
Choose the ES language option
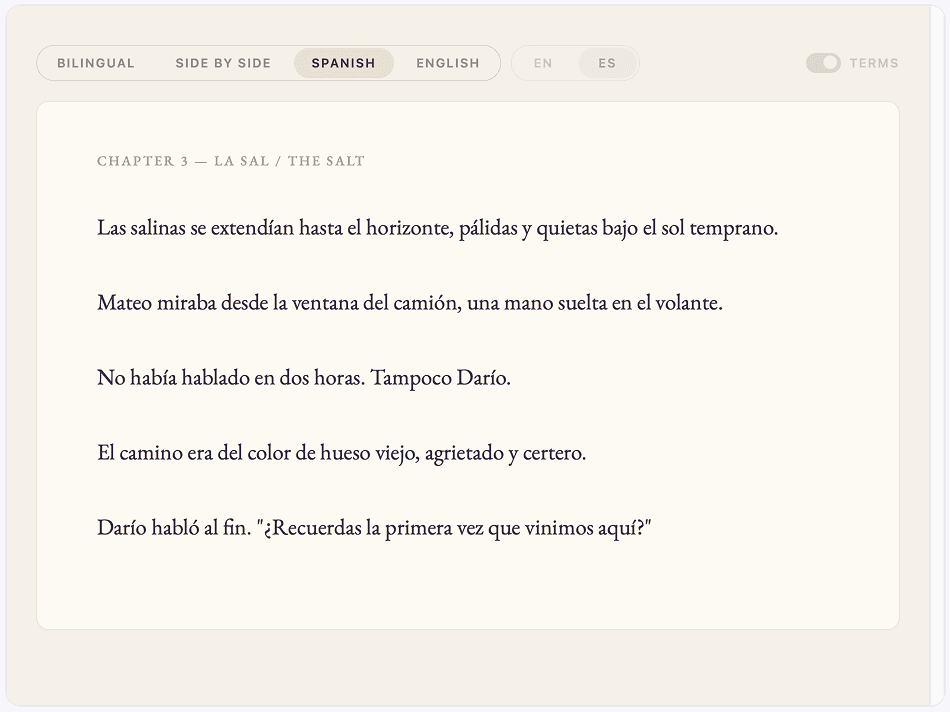point(607,63)
